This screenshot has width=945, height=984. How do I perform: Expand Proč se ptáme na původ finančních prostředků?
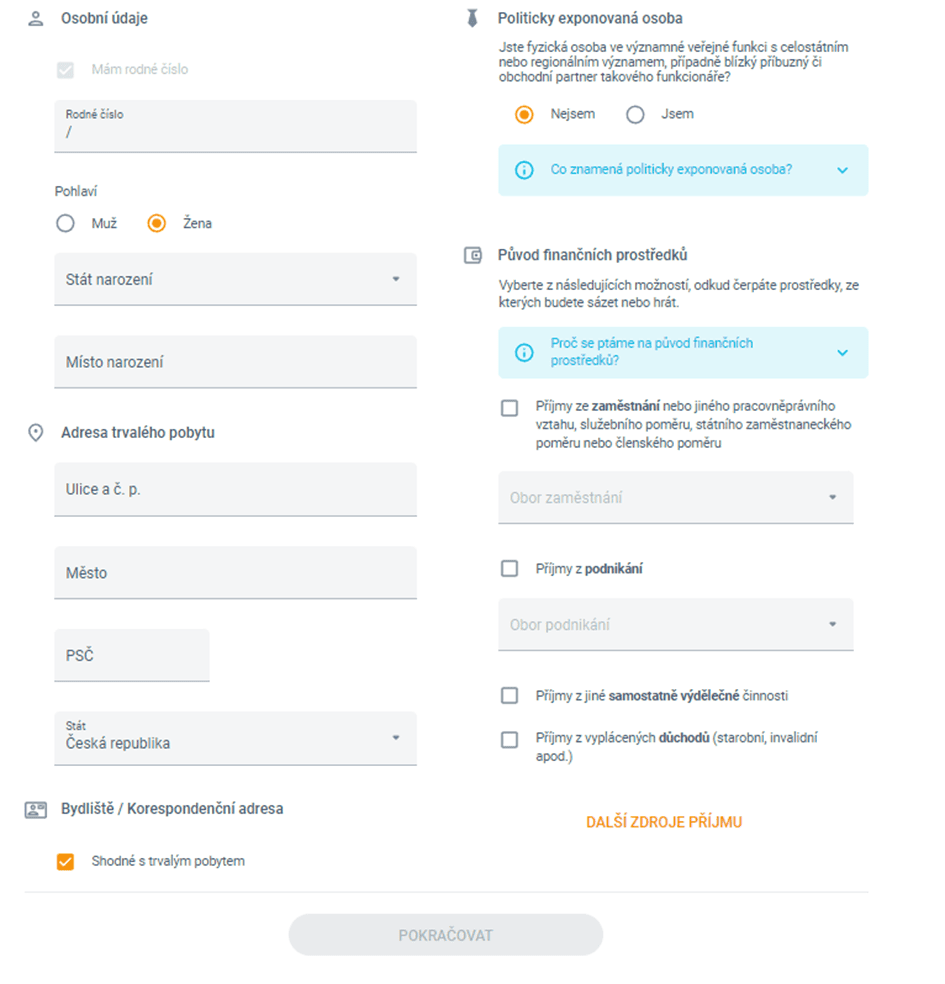coord(683,353)
